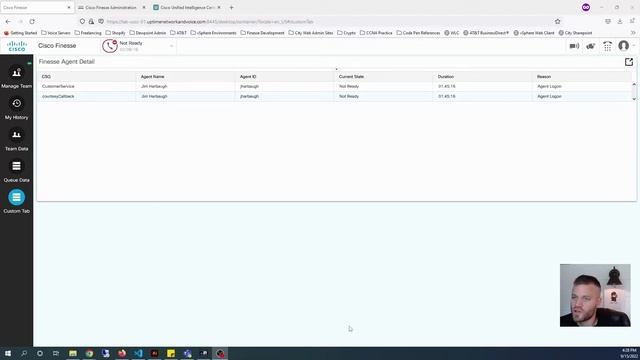Expand the user options arrow beside avatar
This screenshot has width=640, height=360.
(x=634, y=46)
